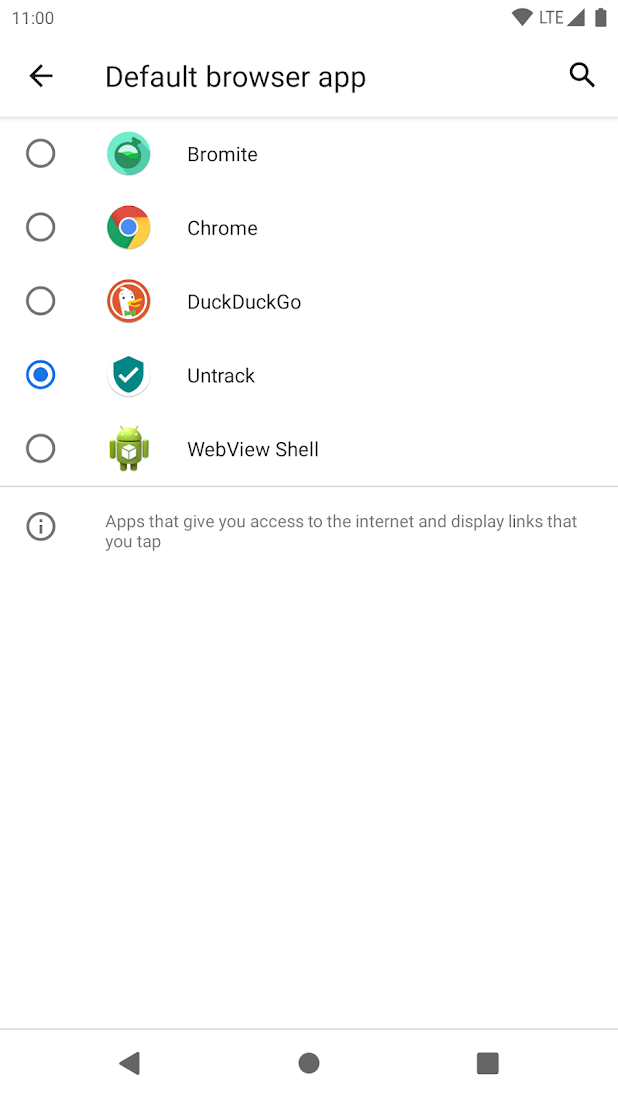
Task: Tap the battery icon in status bar
Action: click(x=599, y=16)
